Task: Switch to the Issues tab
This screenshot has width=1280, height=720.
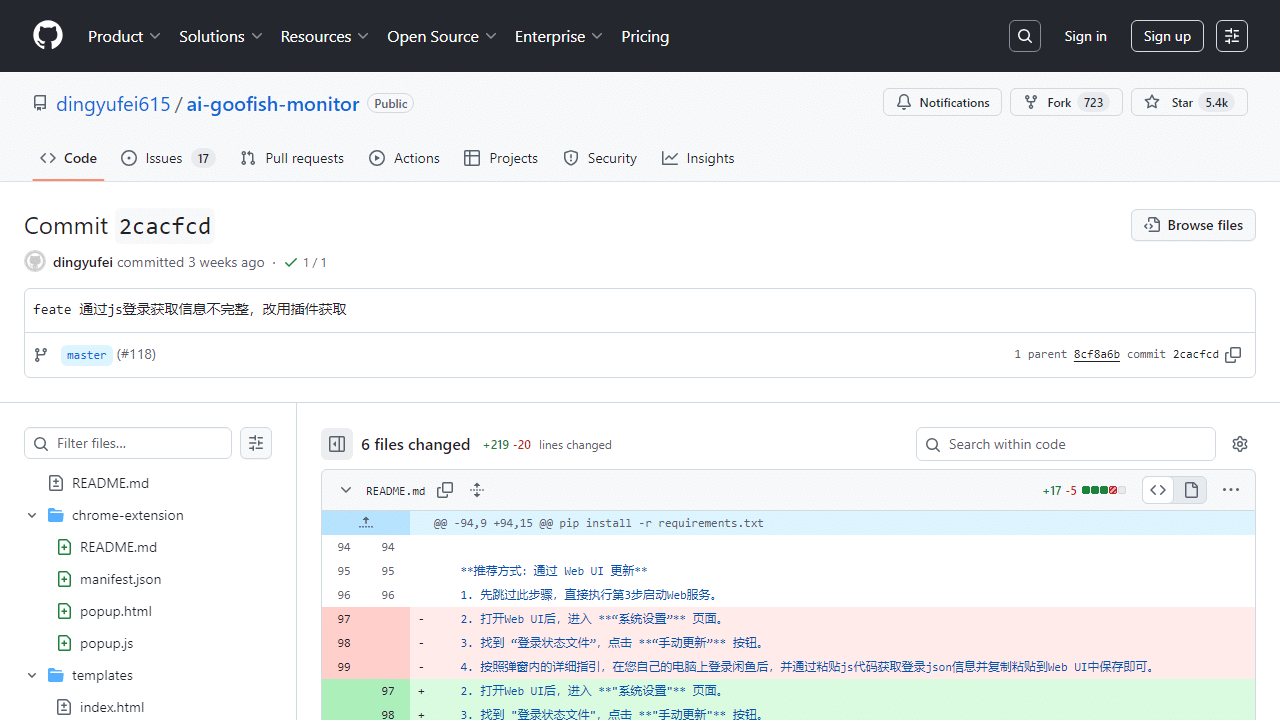Action: [167, 158]
